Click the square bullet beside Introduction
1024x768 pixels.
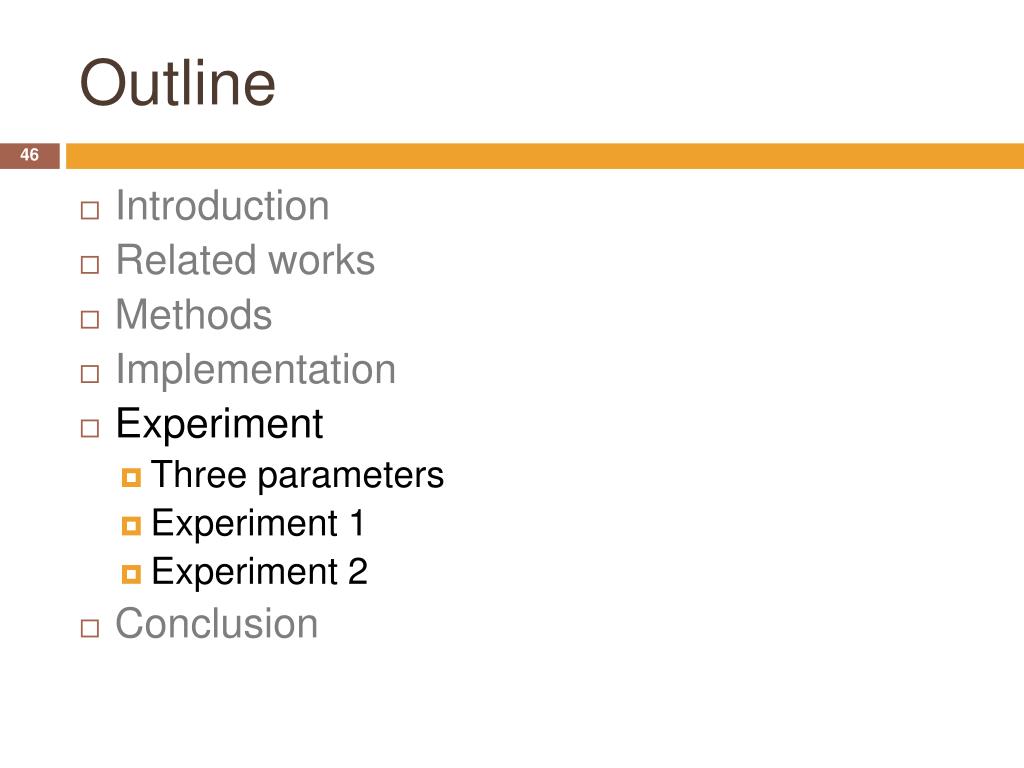pyautogui.click(x=89, y=210)
